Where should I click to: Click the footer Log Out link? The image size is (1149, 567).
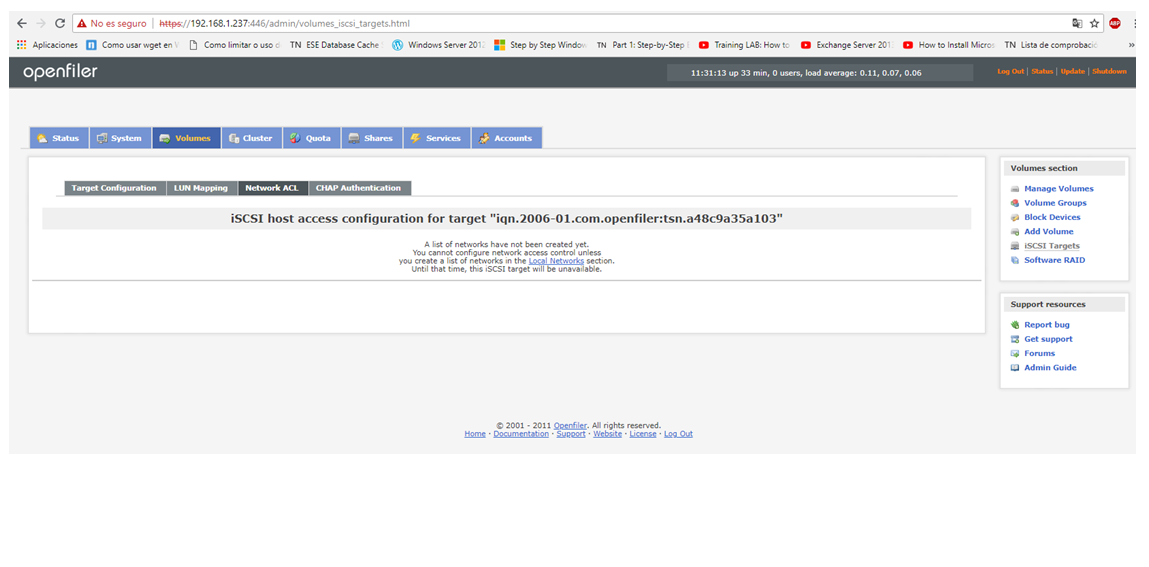678,434
